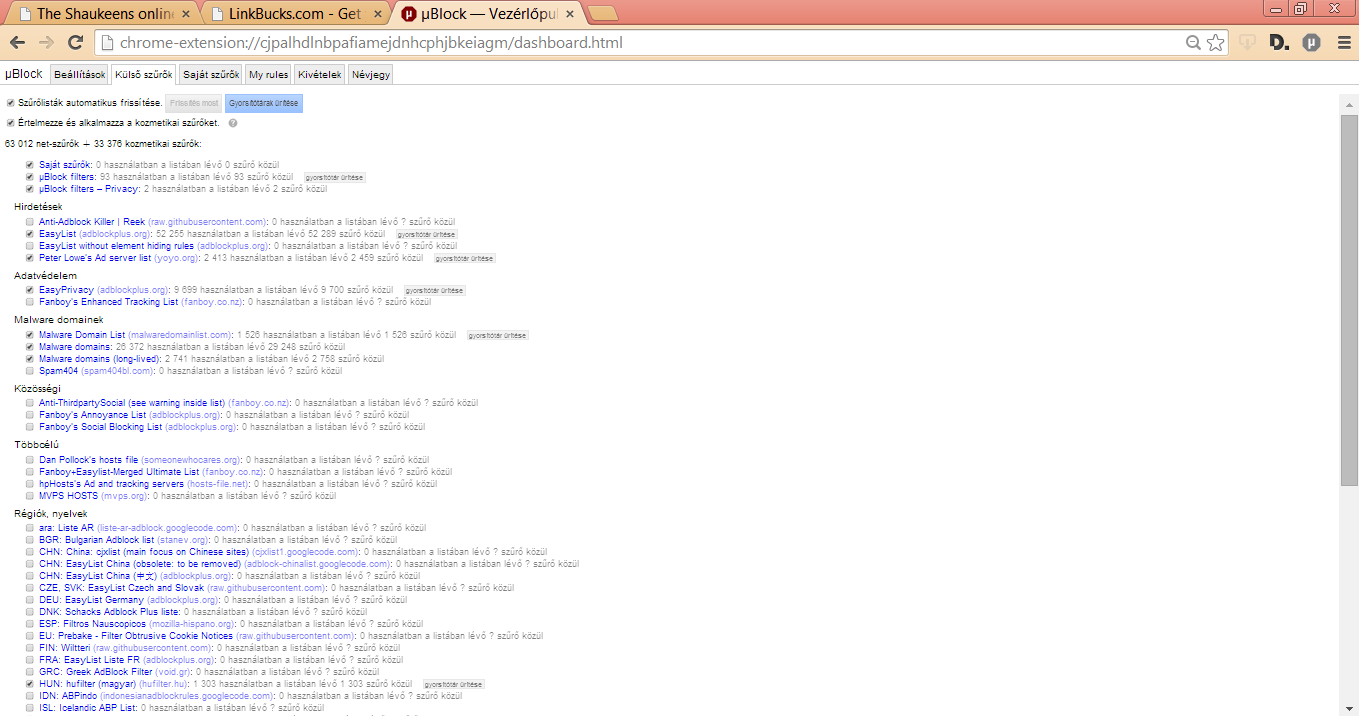Image resolution: width=1359 pixels, height=716 pixels.
Task: Close the LinkBucks.com tab
Action: (377, 14)
